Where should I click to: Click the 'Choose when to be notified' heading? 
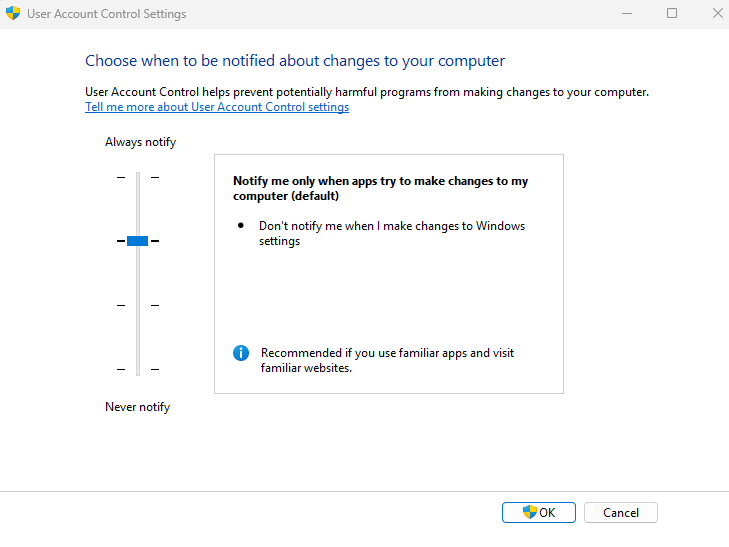(295, 61)
